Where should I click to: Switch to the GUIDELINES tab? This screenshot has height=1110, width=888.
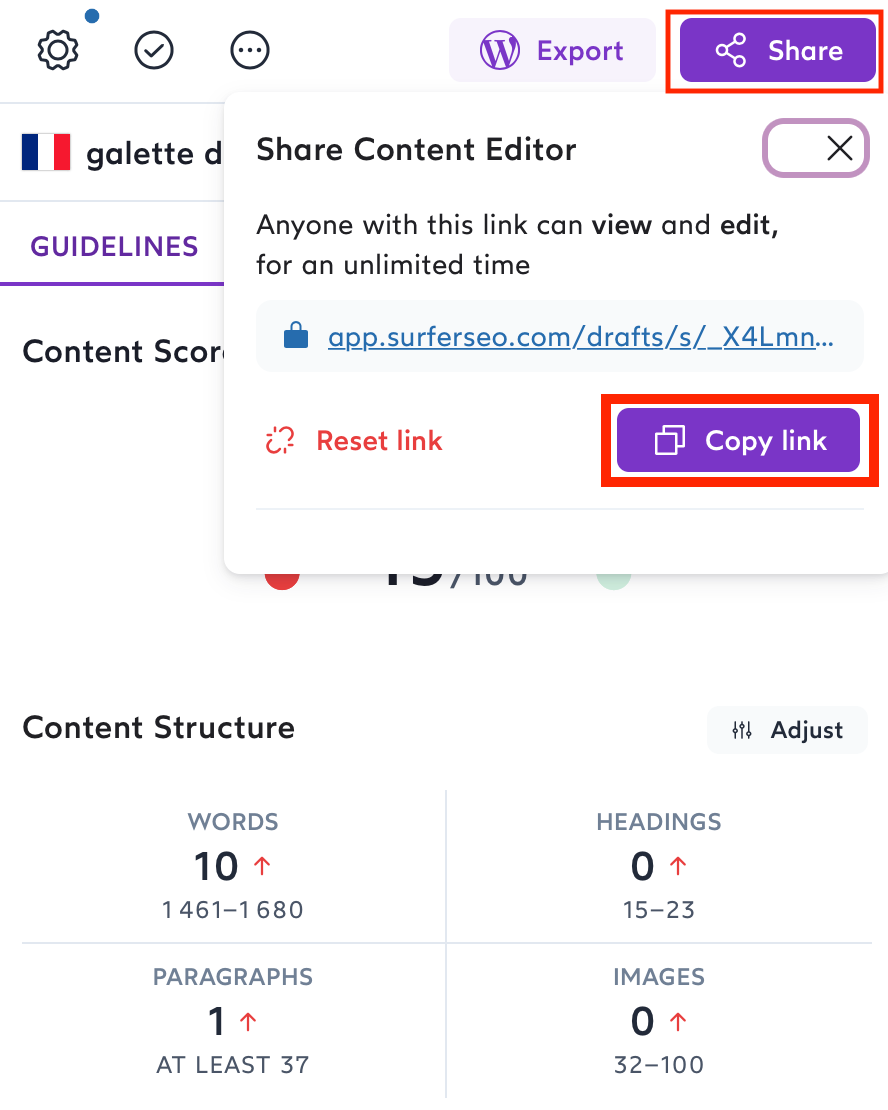click(114, 246)
